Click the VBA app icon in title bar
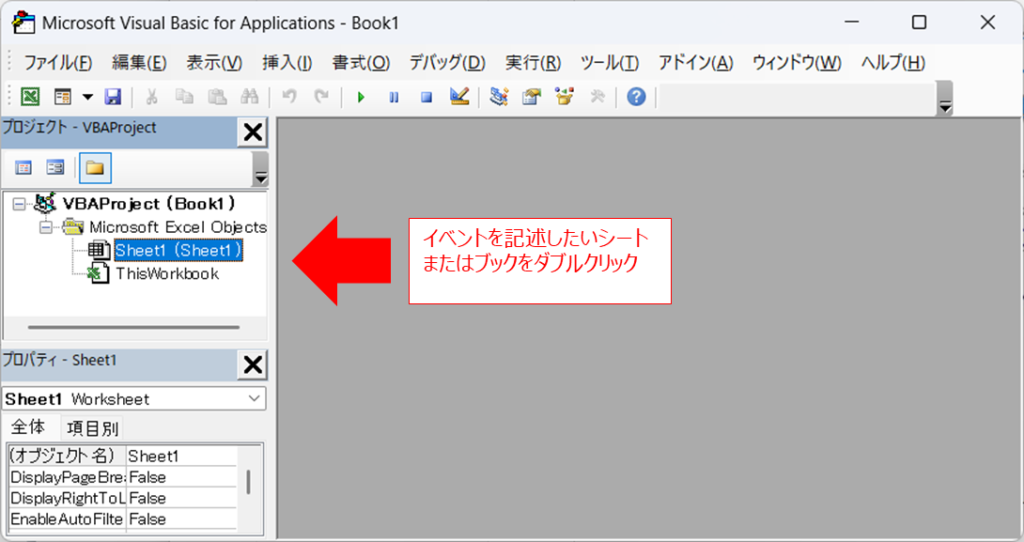The height and width of the screenshot is (542, 1024). [x=24, y=23]
